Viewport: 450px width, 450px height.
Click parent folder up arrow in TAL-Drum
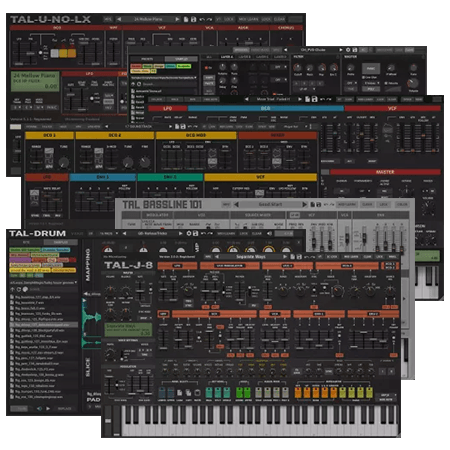click(x=12, y=289)
